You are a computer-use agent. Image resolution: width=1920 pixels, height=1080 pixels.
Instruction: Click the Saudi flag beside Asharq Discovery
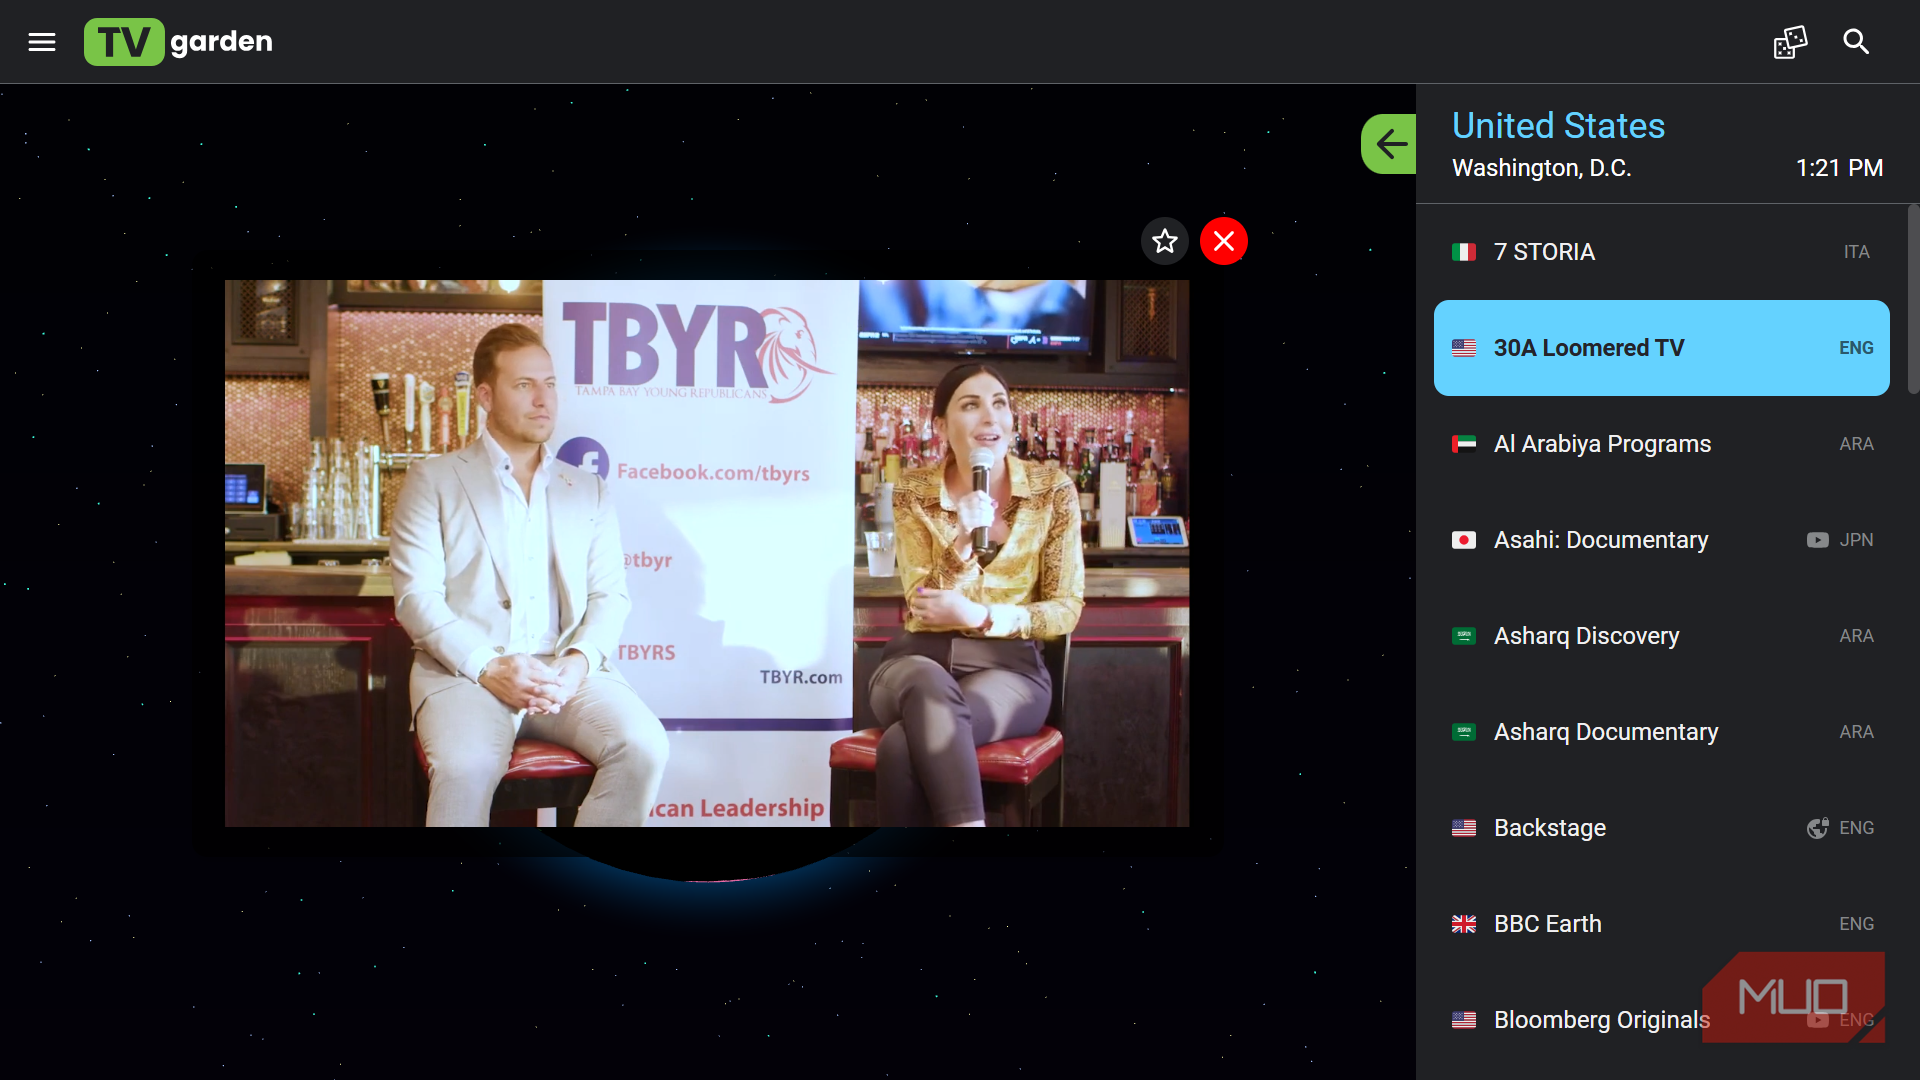(x=1464, y=636)
